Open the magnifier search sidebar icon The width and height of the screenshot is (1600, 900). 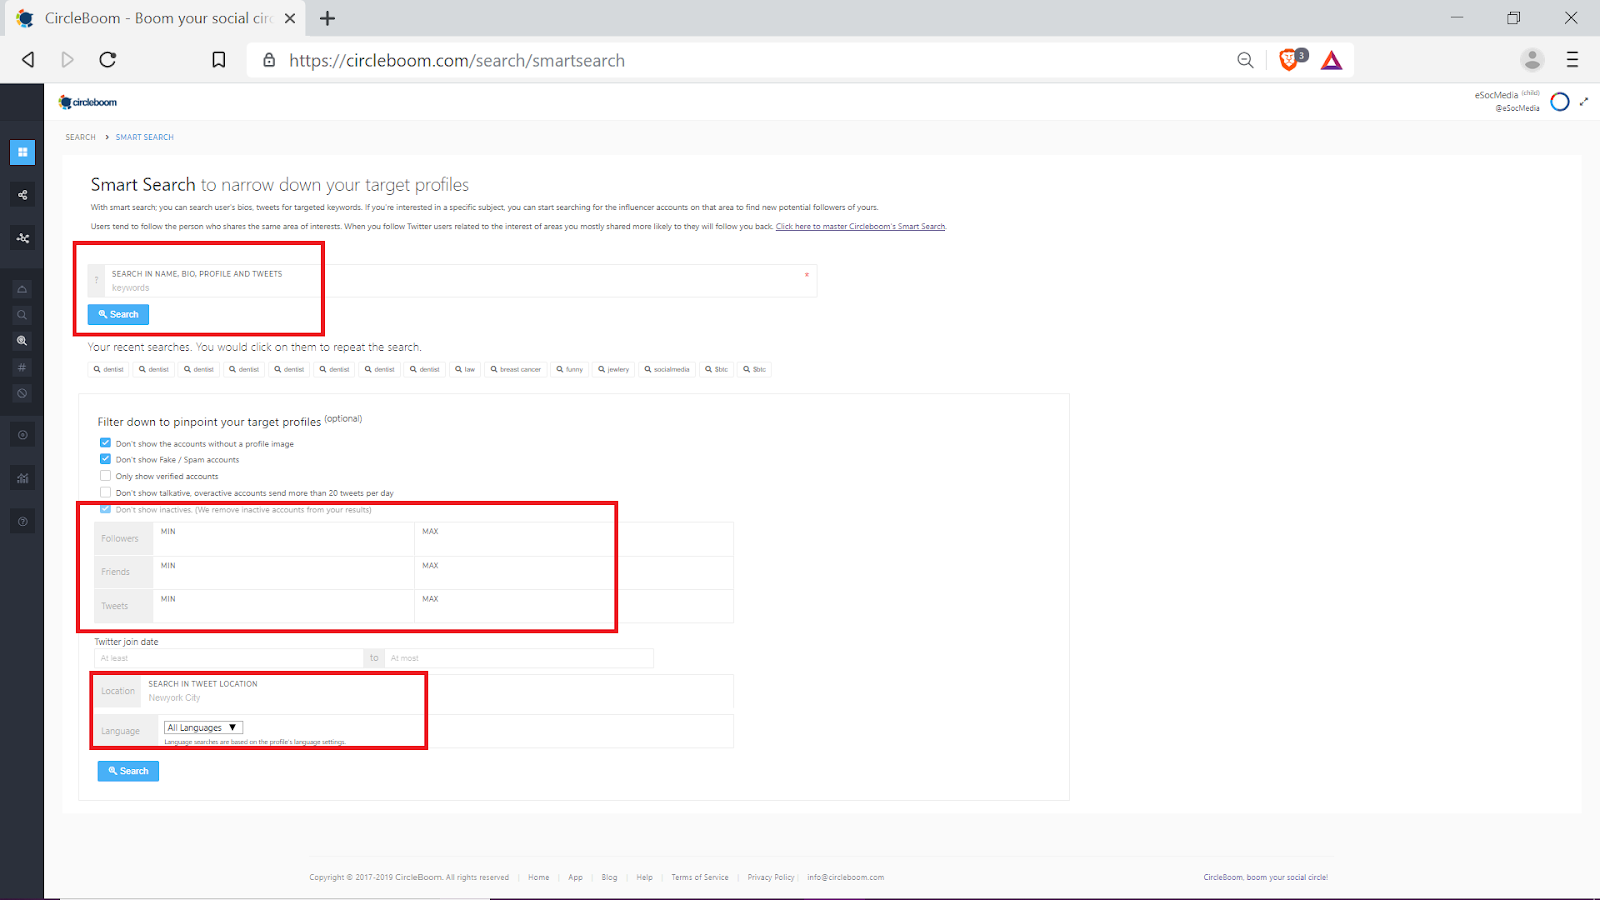pos(22,315)
